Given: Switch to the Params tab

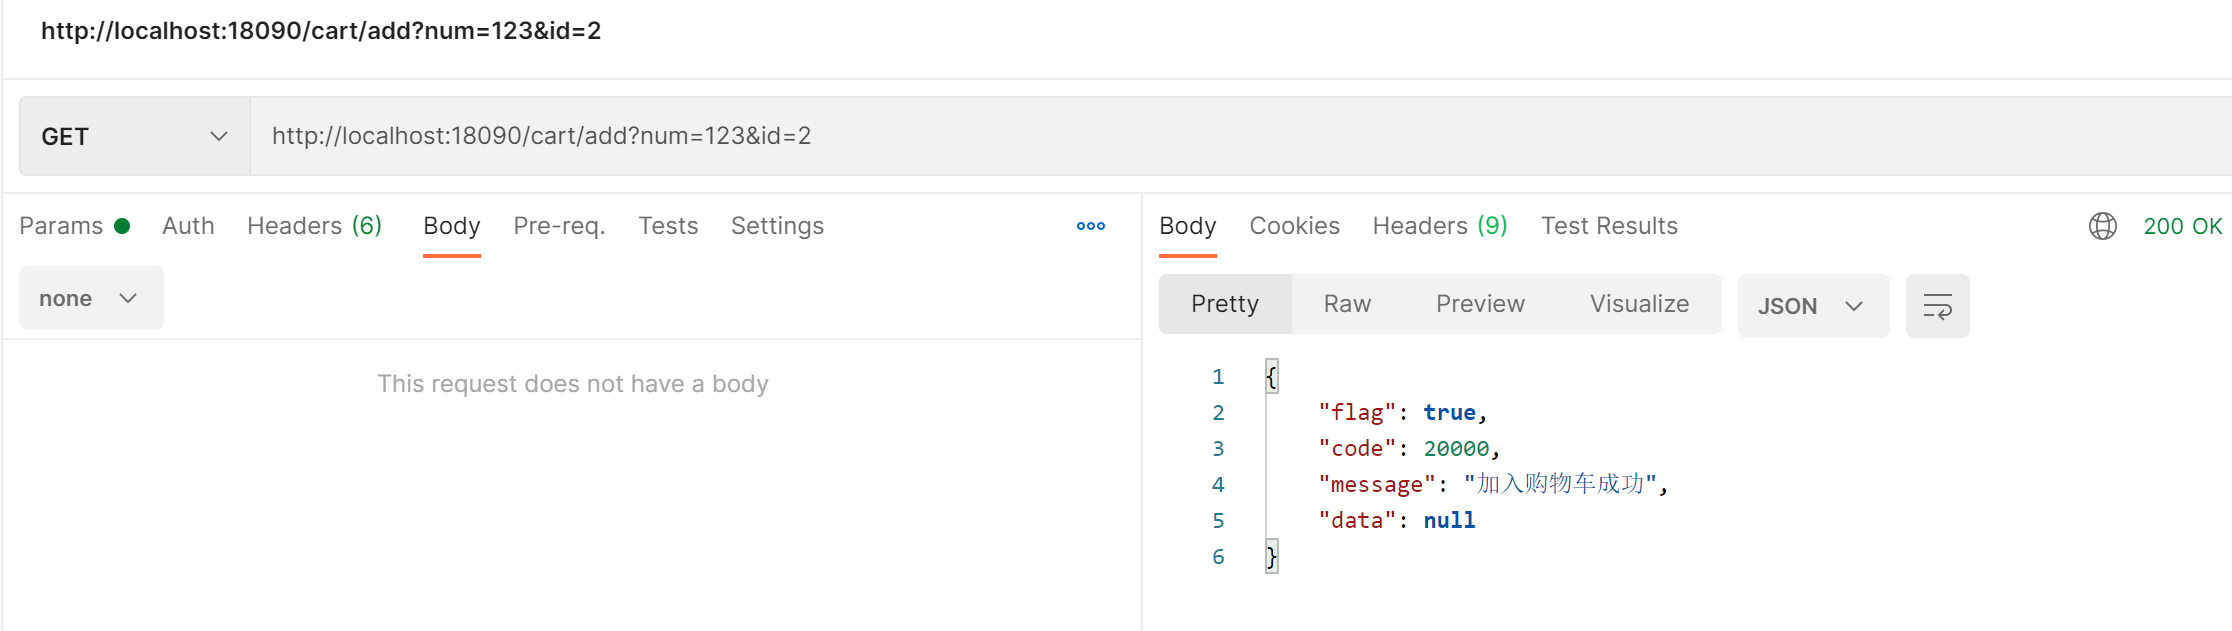Looking at the screenshot, I should (x=61, y=226).
